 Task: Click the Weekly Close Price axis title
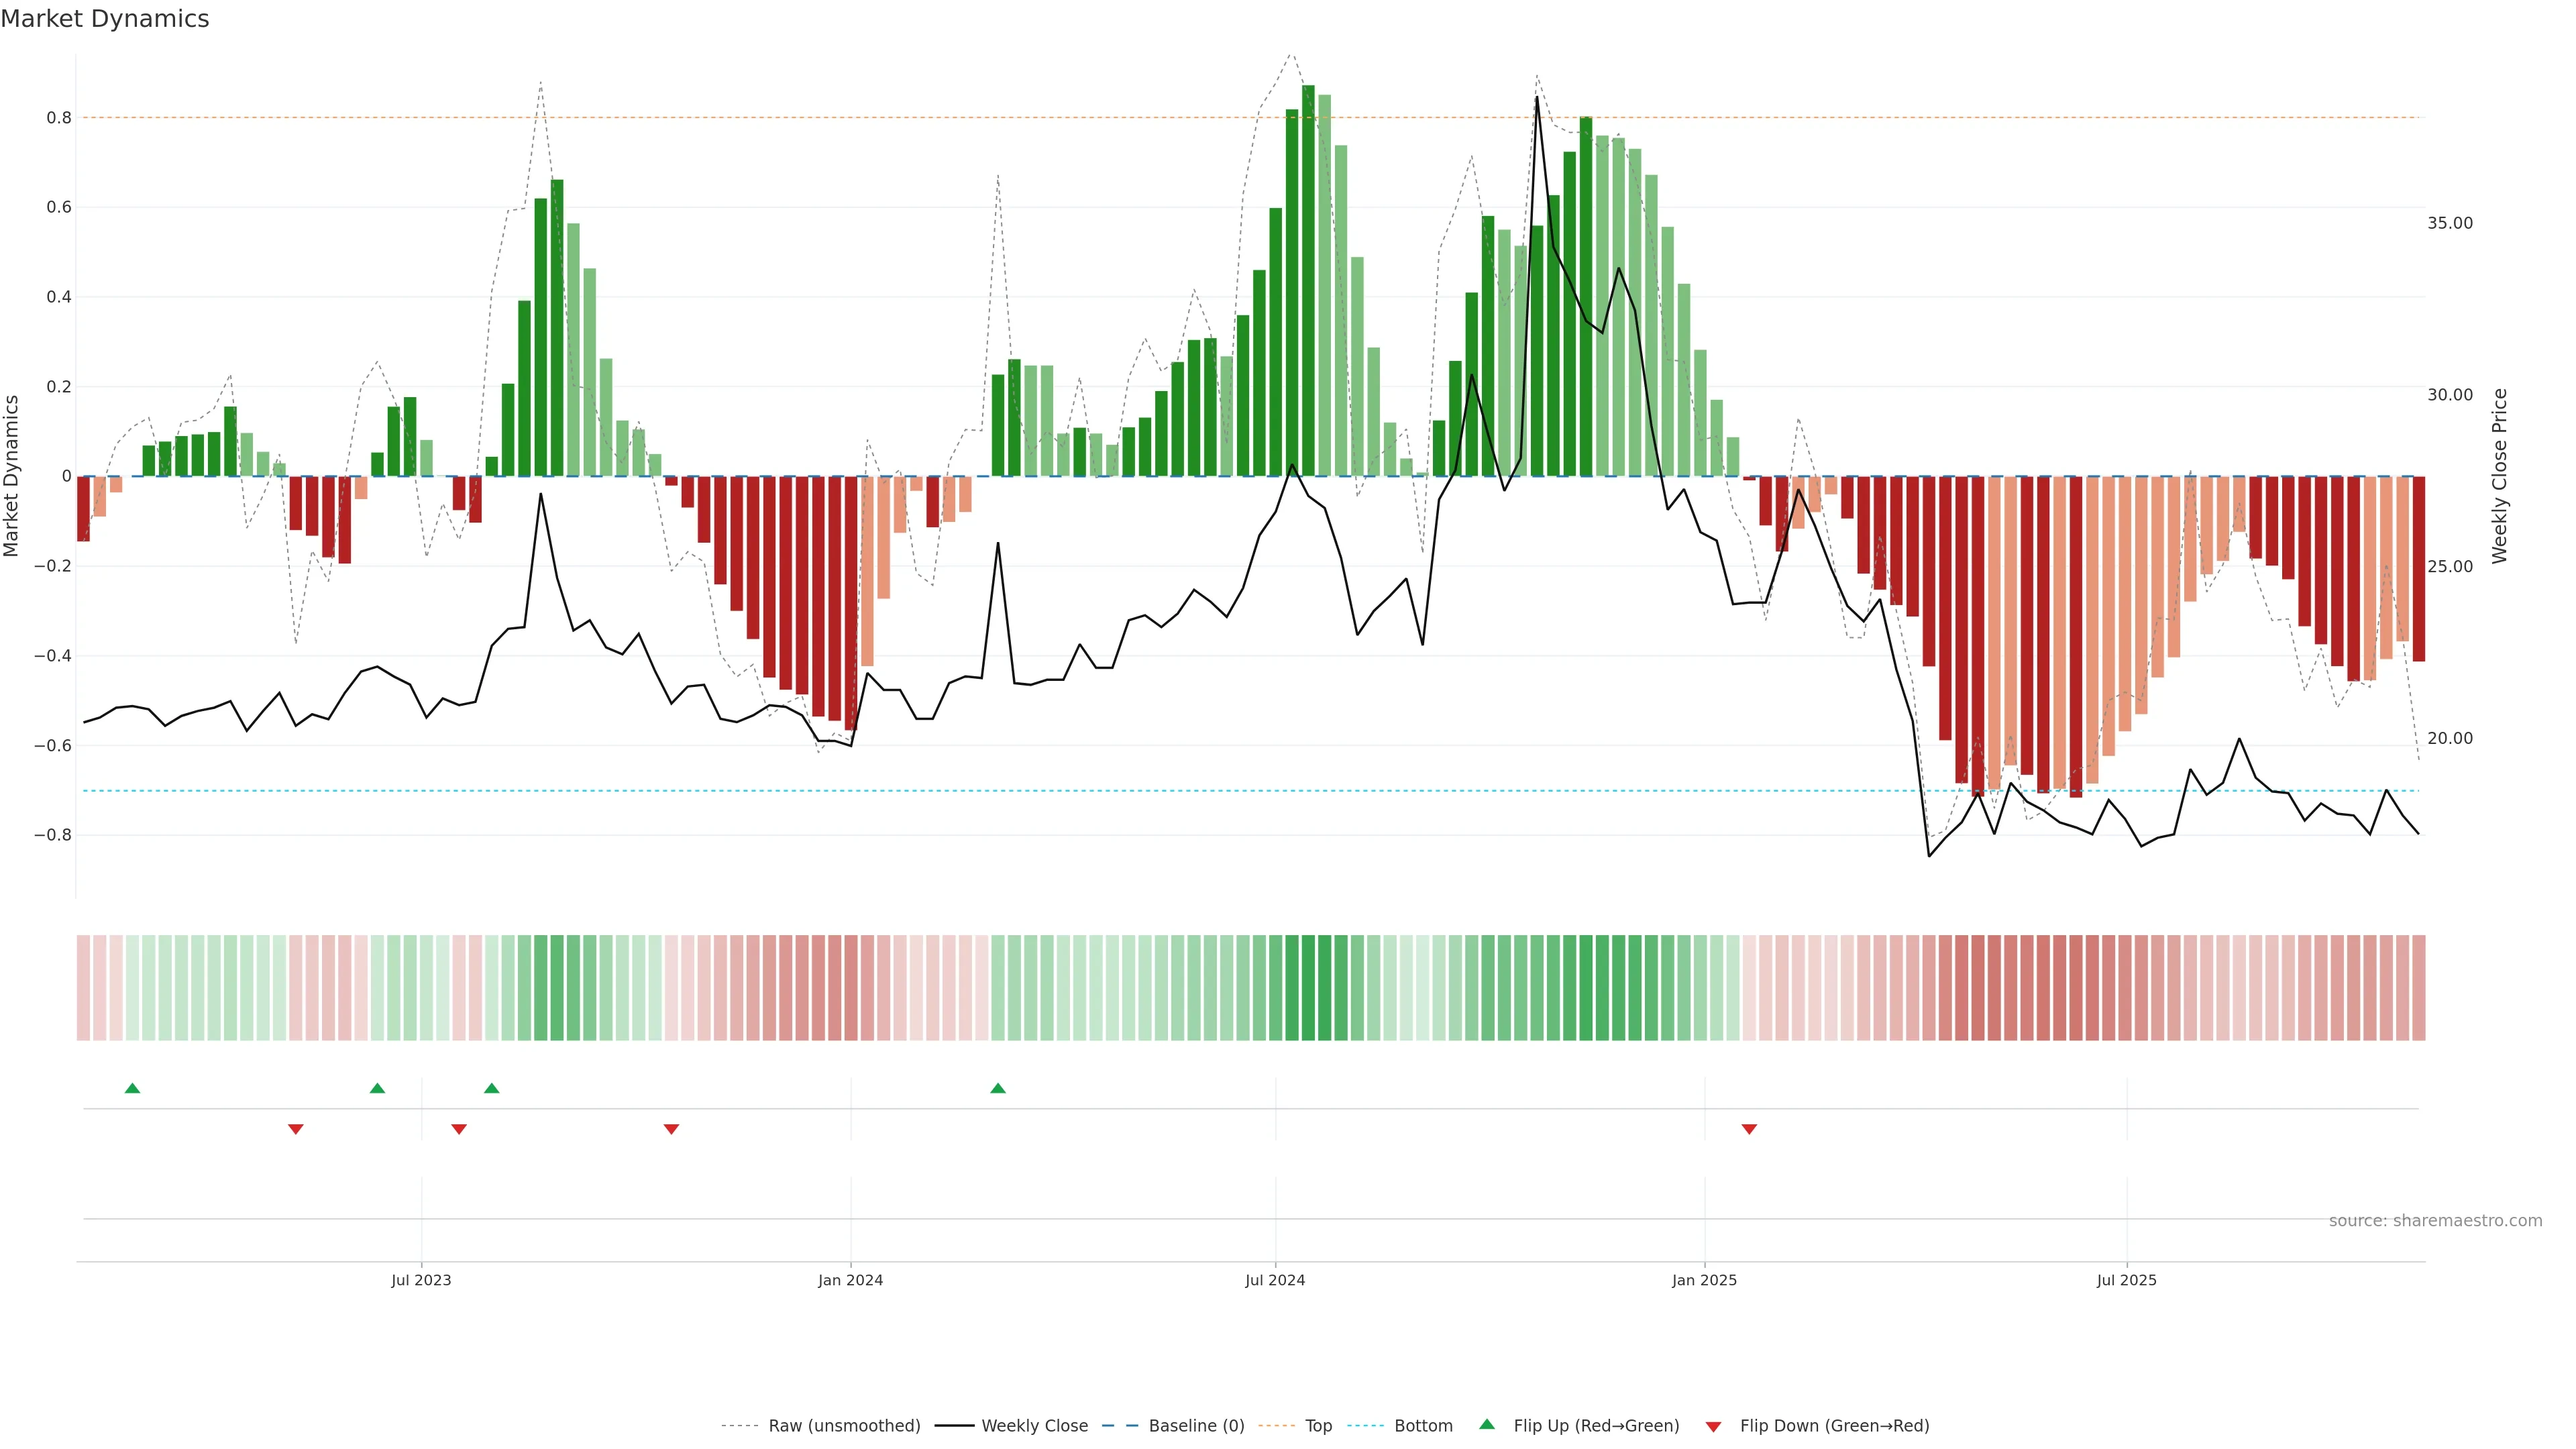[2500, 476]
